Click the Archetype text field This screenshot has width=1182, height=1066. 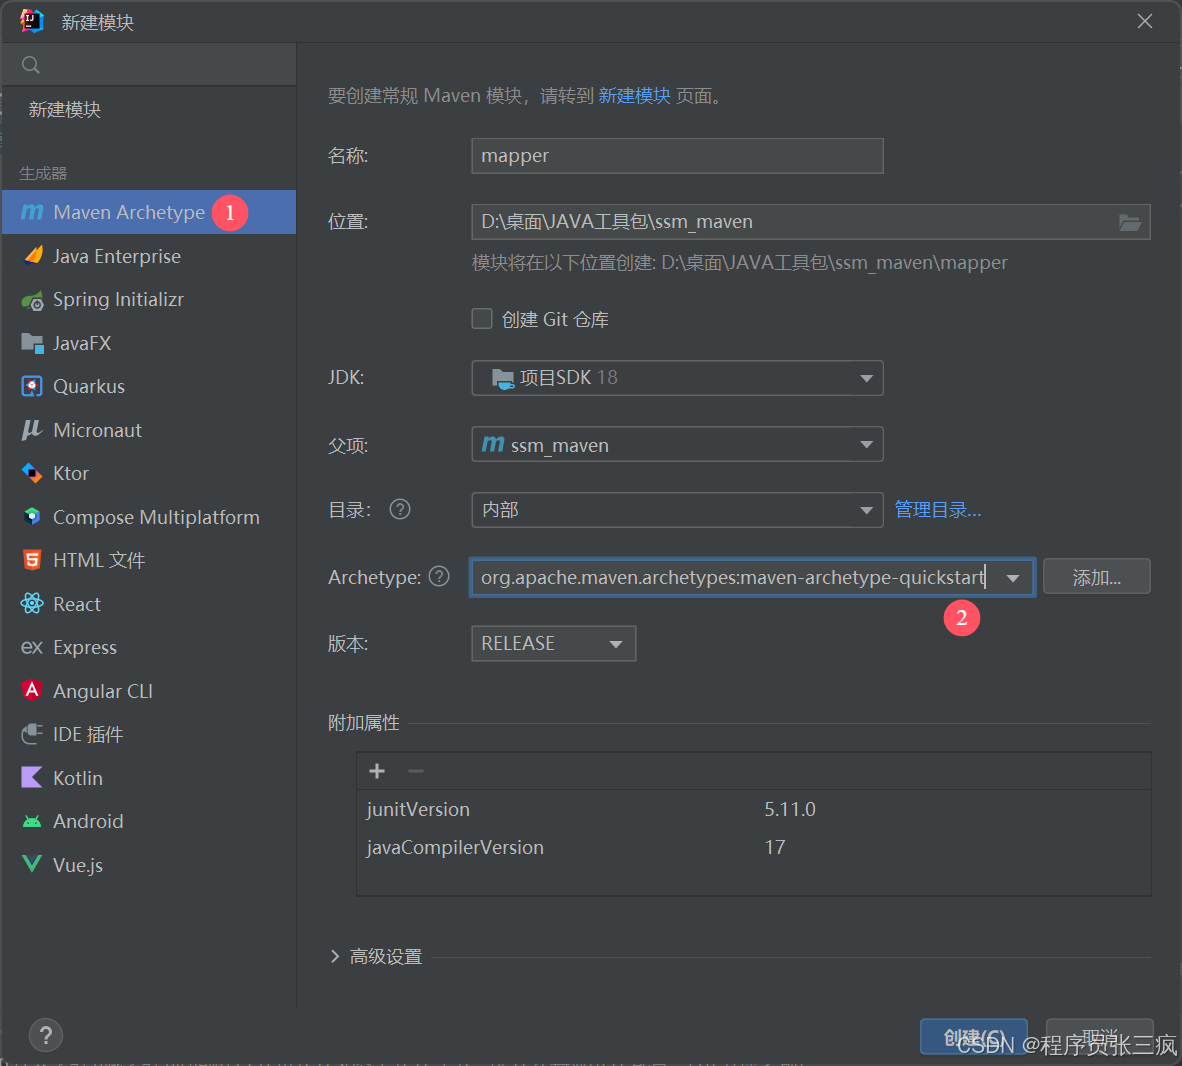[x=731, y=577]
